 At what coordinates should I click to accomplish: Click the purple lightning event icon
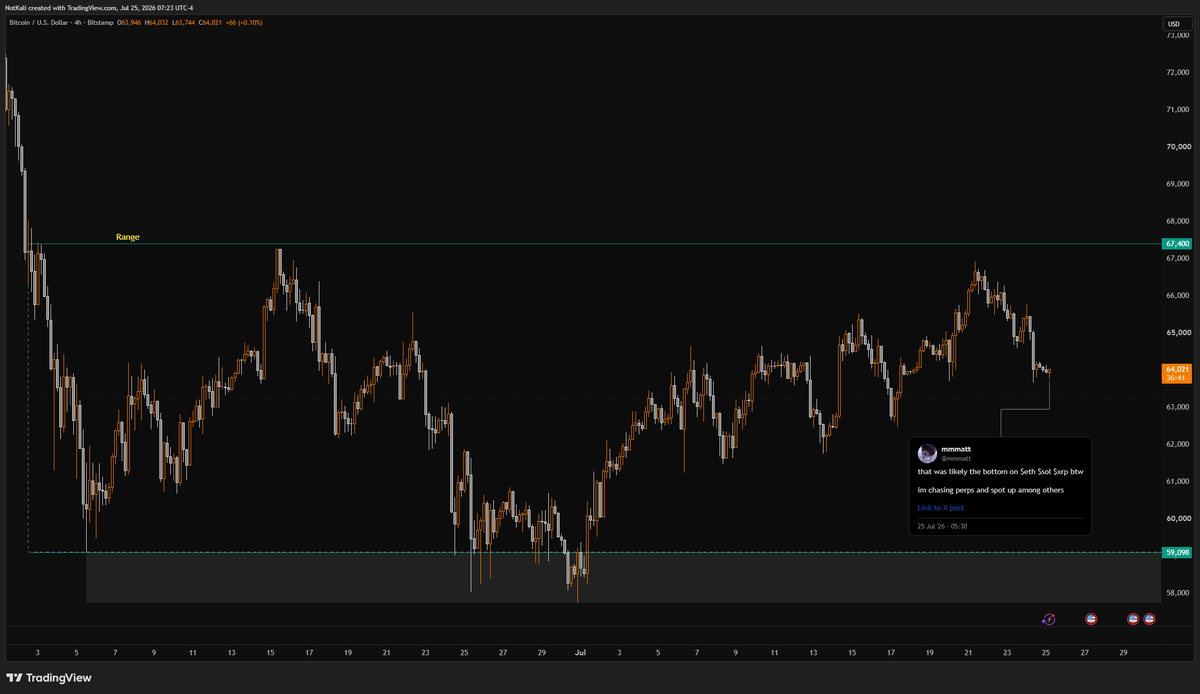1048,620
